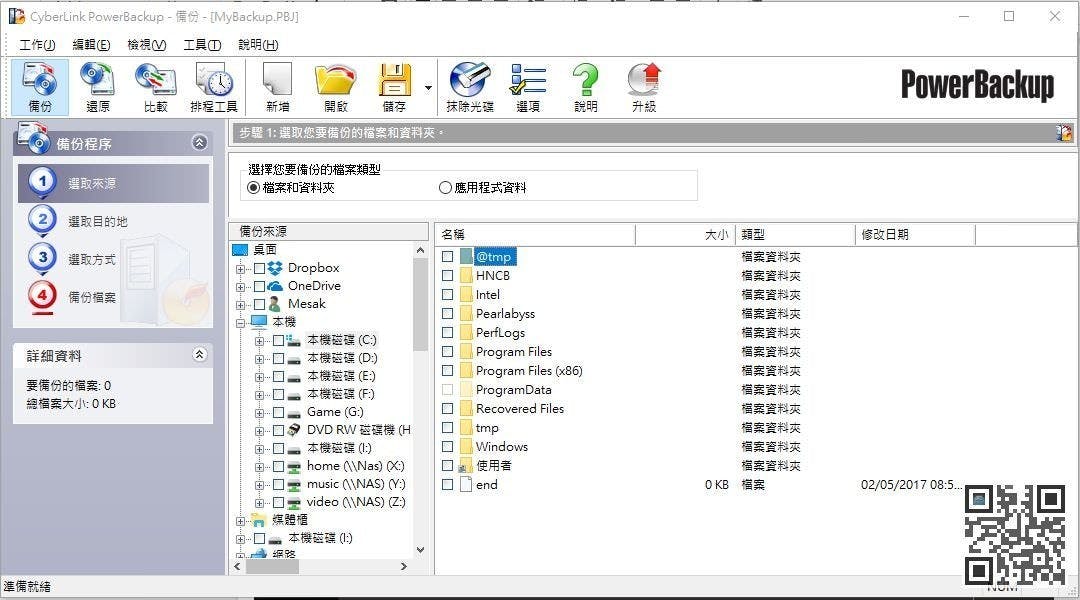Select the ProgramData folder row
The height and width of the screenshot is (600, 1080).
tap(513, 389)
